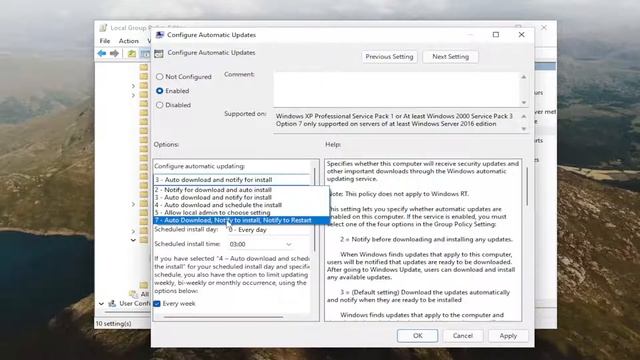The image size is (640, 360).
Task: Choose option 5 Allow local admin to choose setting
Action: (241, 212)
